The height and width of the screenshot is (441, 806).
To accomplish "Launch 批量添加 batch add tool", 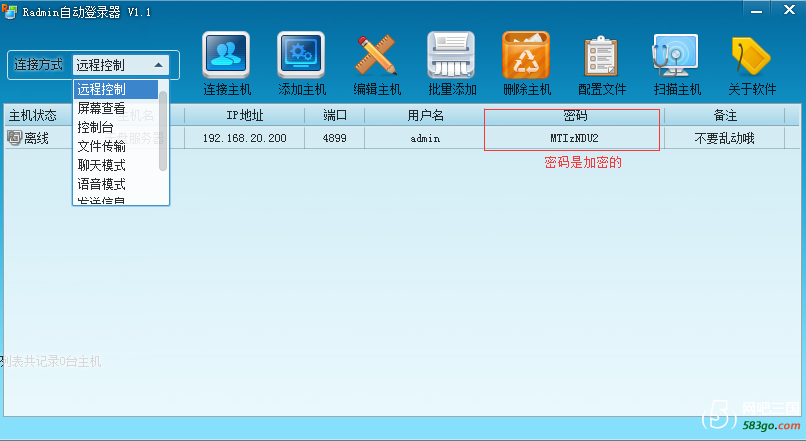I will tap(451, 56).
